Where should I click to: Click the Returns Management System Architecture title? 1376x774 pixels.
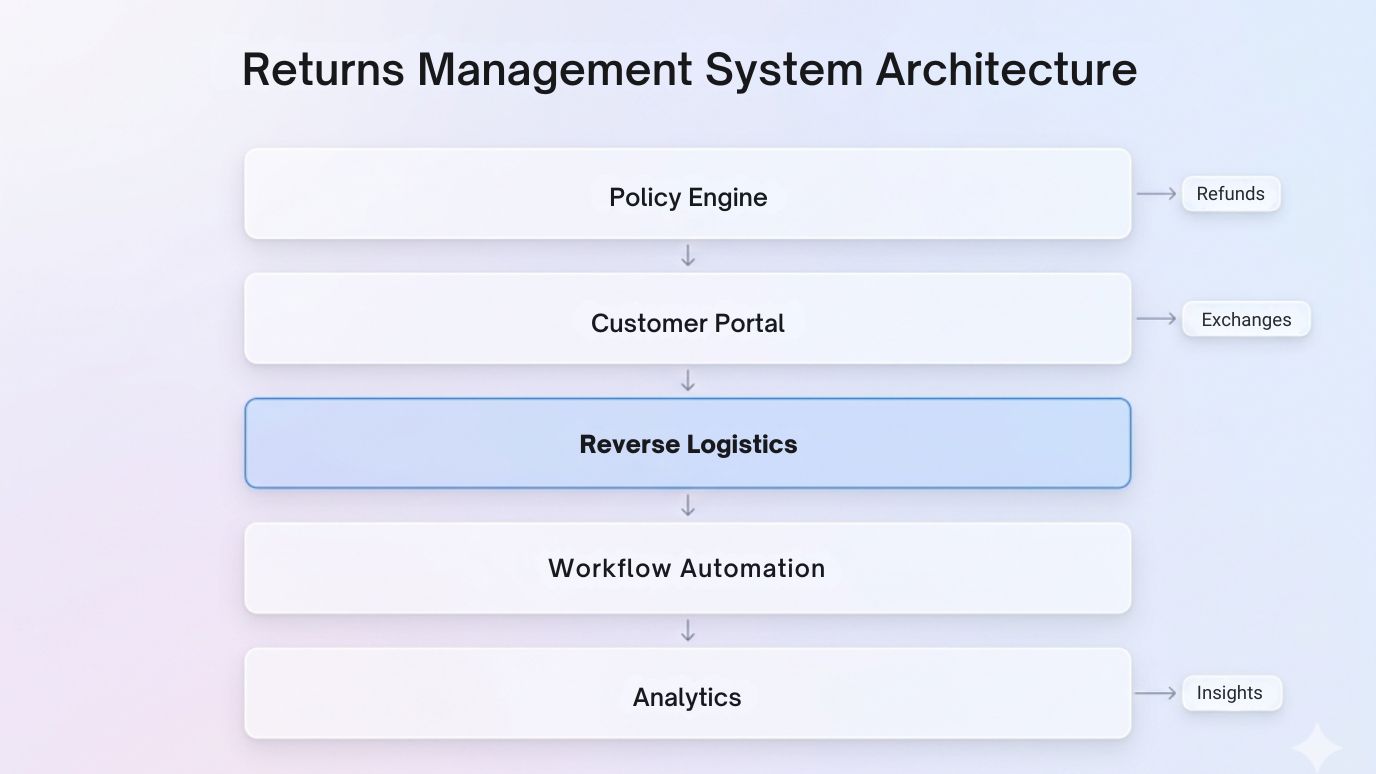point(688,69)
